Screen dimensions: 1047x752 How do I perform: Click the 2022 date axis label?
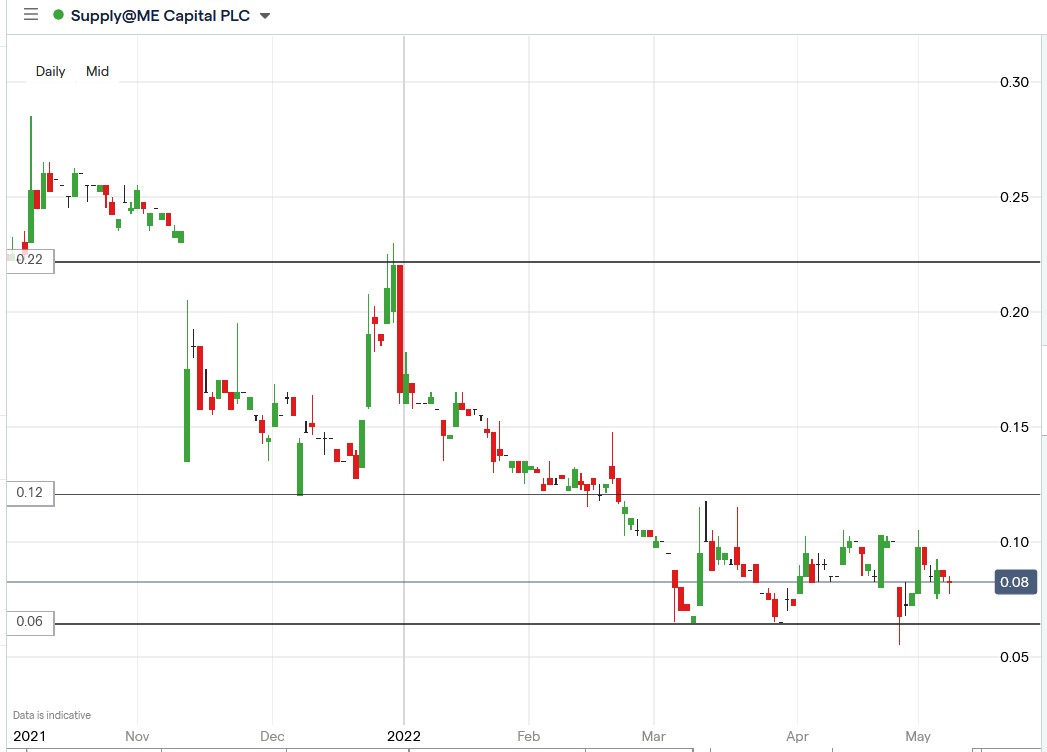coord(404,735)
